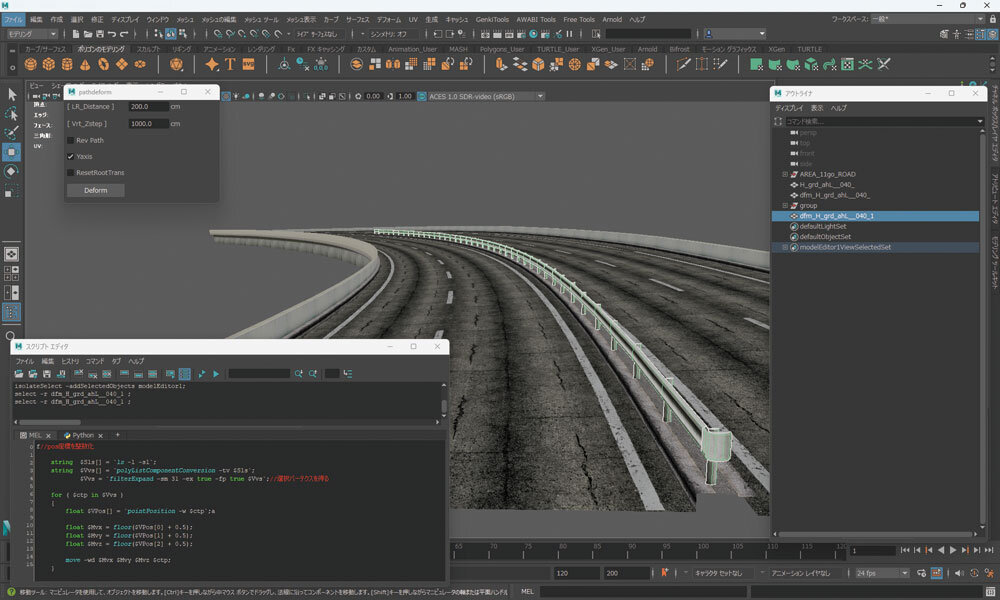Click the polygon sphere shelf icon
The image size is (1000, 600).
32,64
